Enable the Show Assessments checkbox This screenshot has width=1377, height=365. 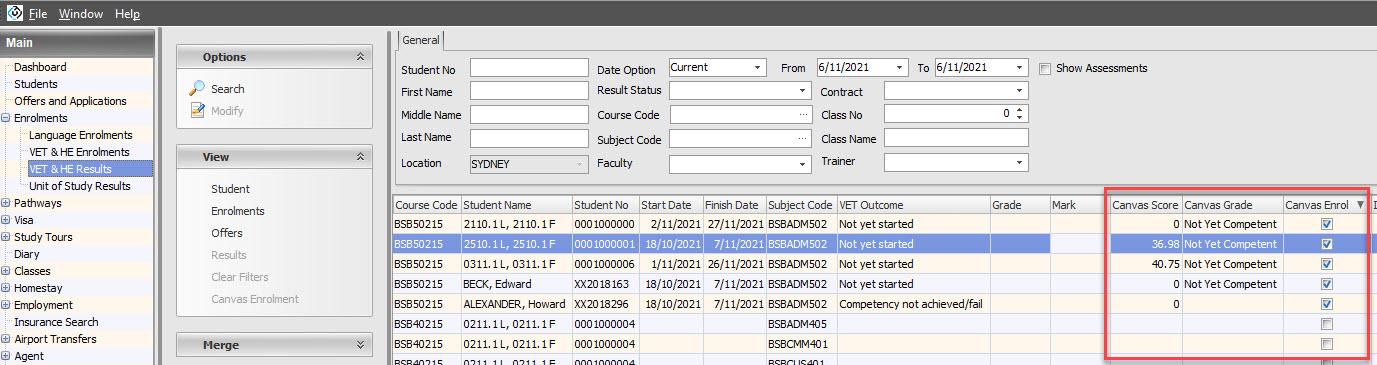click(x=1045, y=69)
